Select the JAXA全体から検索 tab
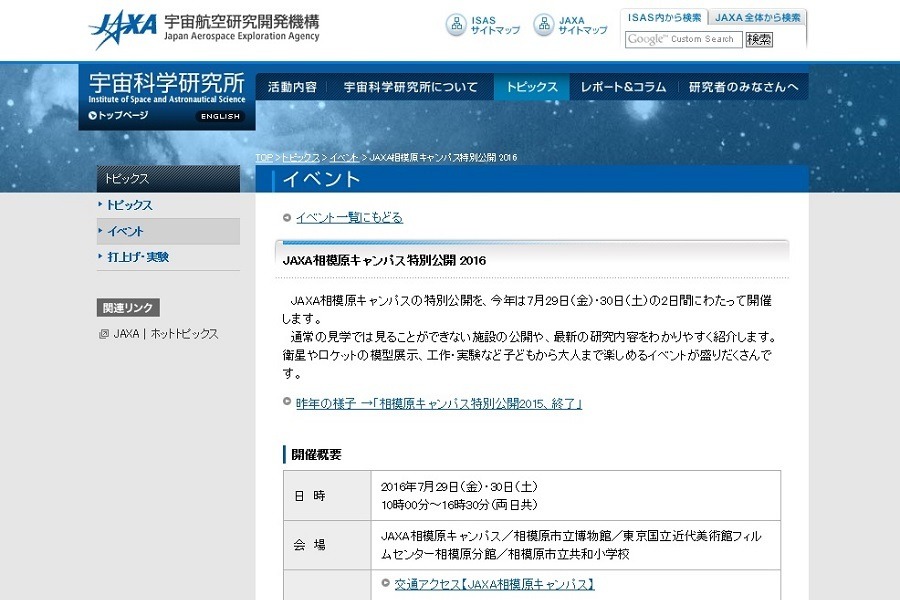900x600 pixels. tap(757, 17)
